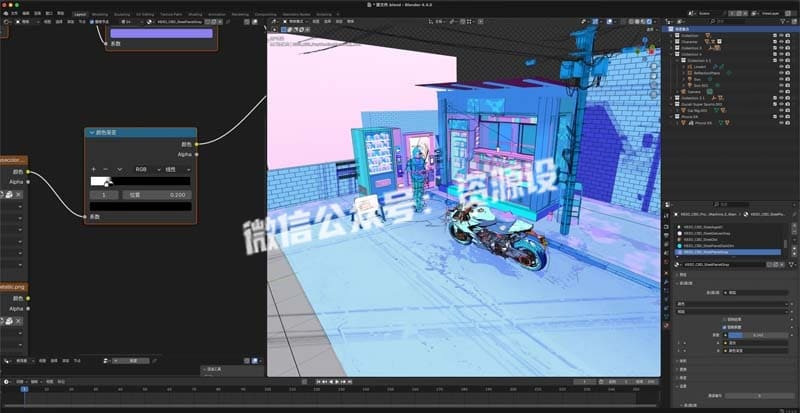Unlink material with X beside properties name field

[x=784, y=264]
